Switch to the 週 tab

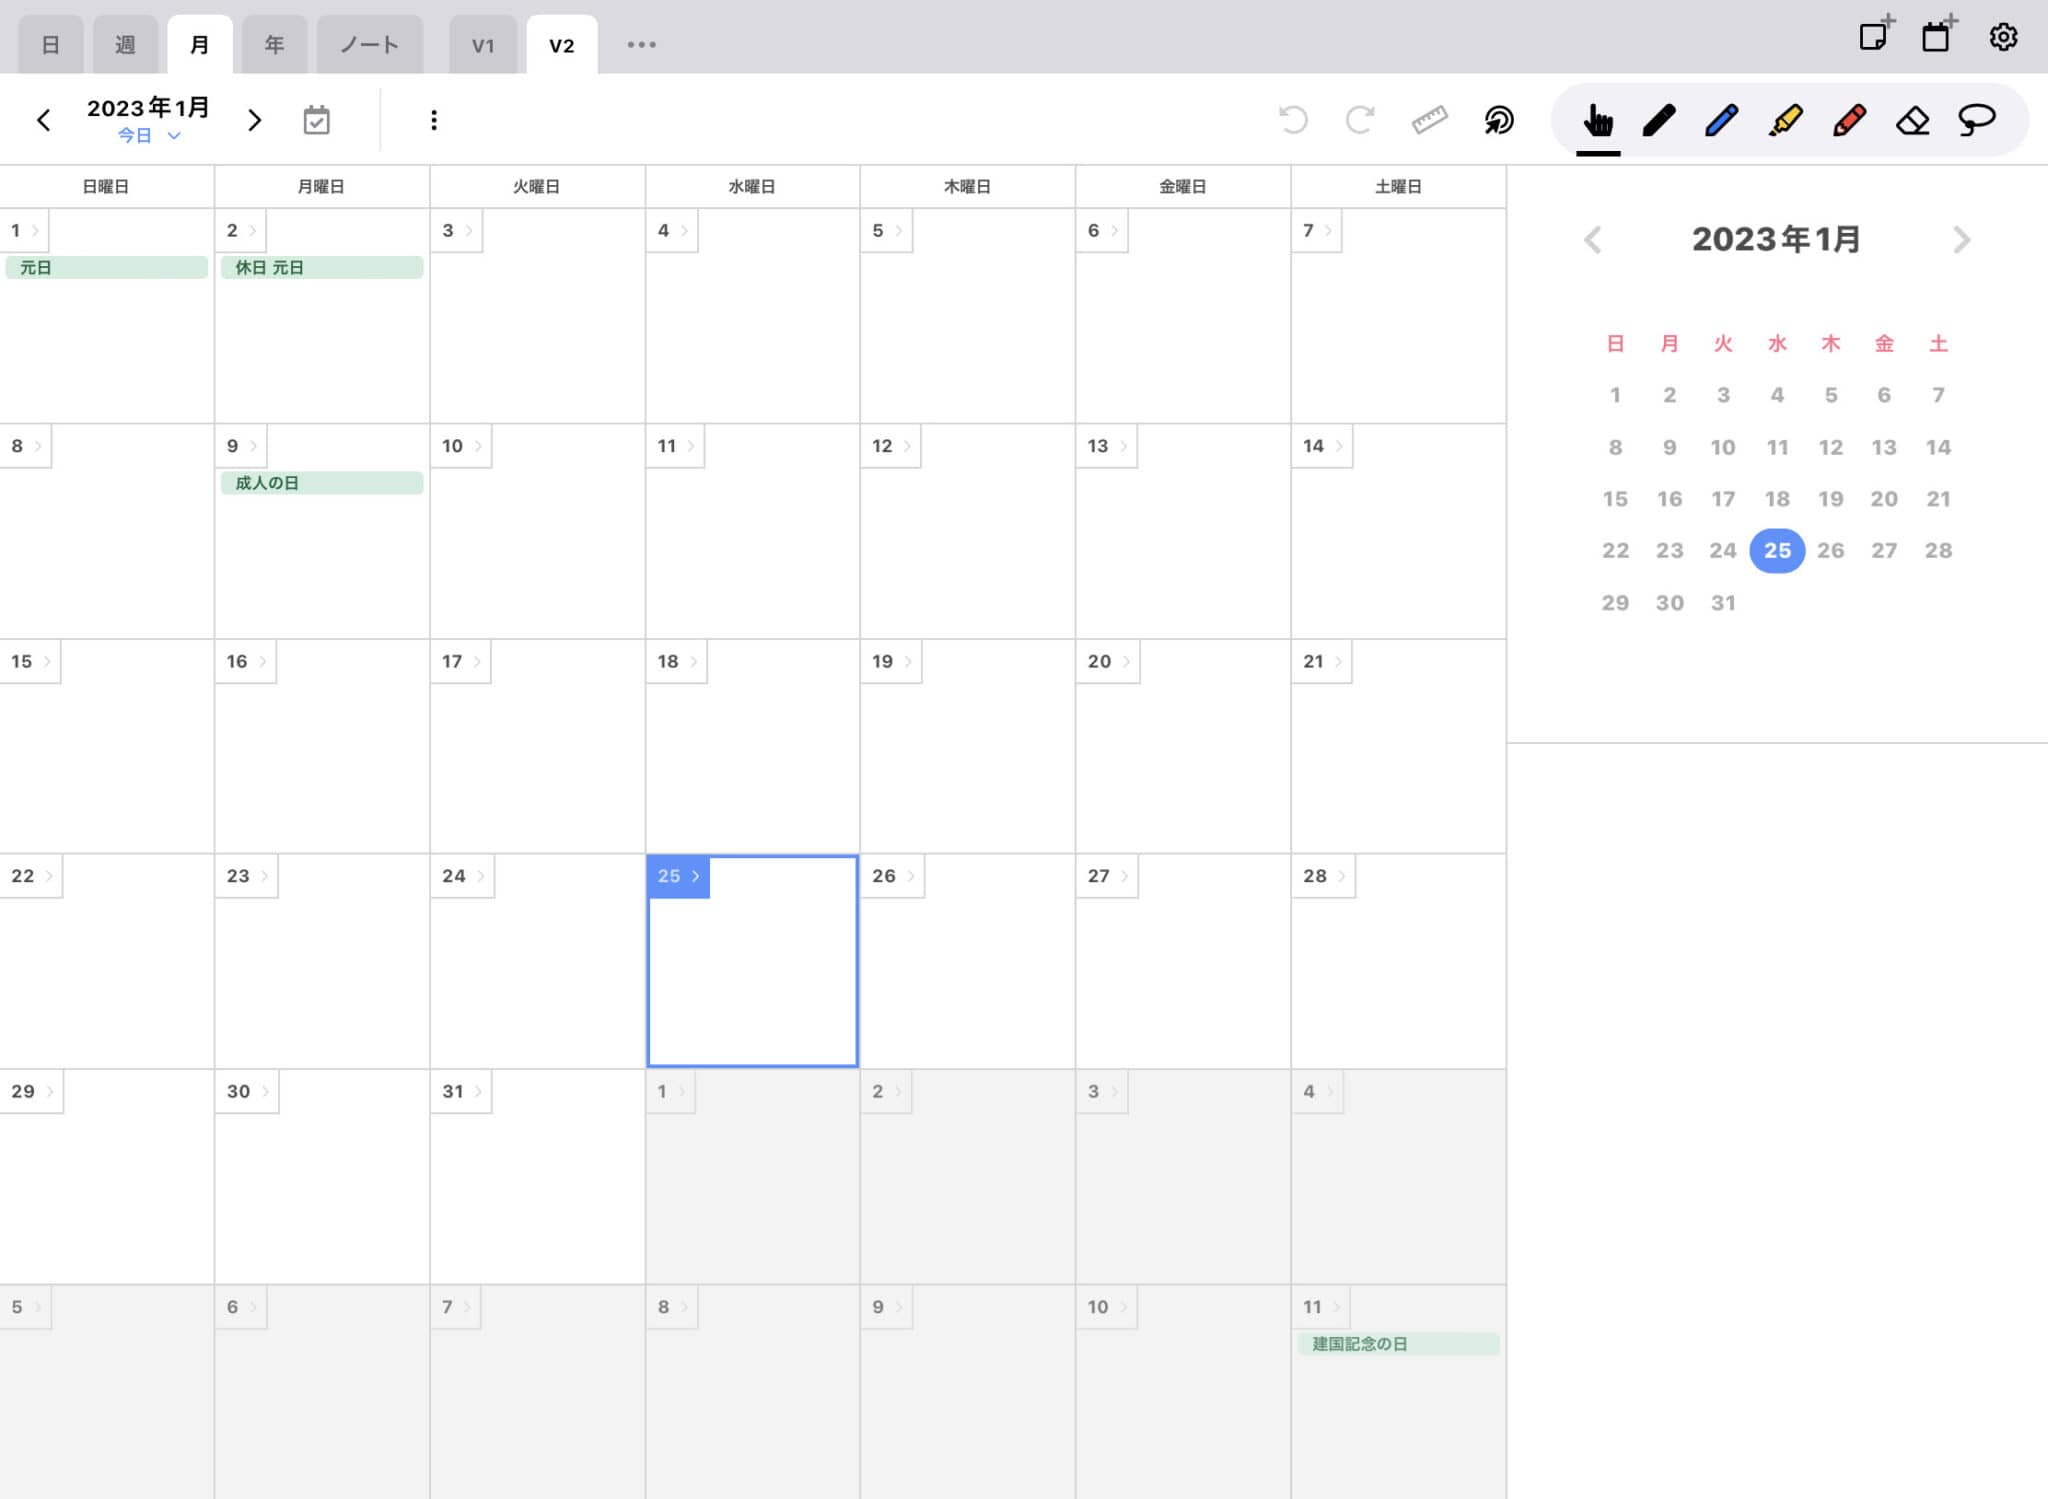pyautogui.click(x=125, y=43)
